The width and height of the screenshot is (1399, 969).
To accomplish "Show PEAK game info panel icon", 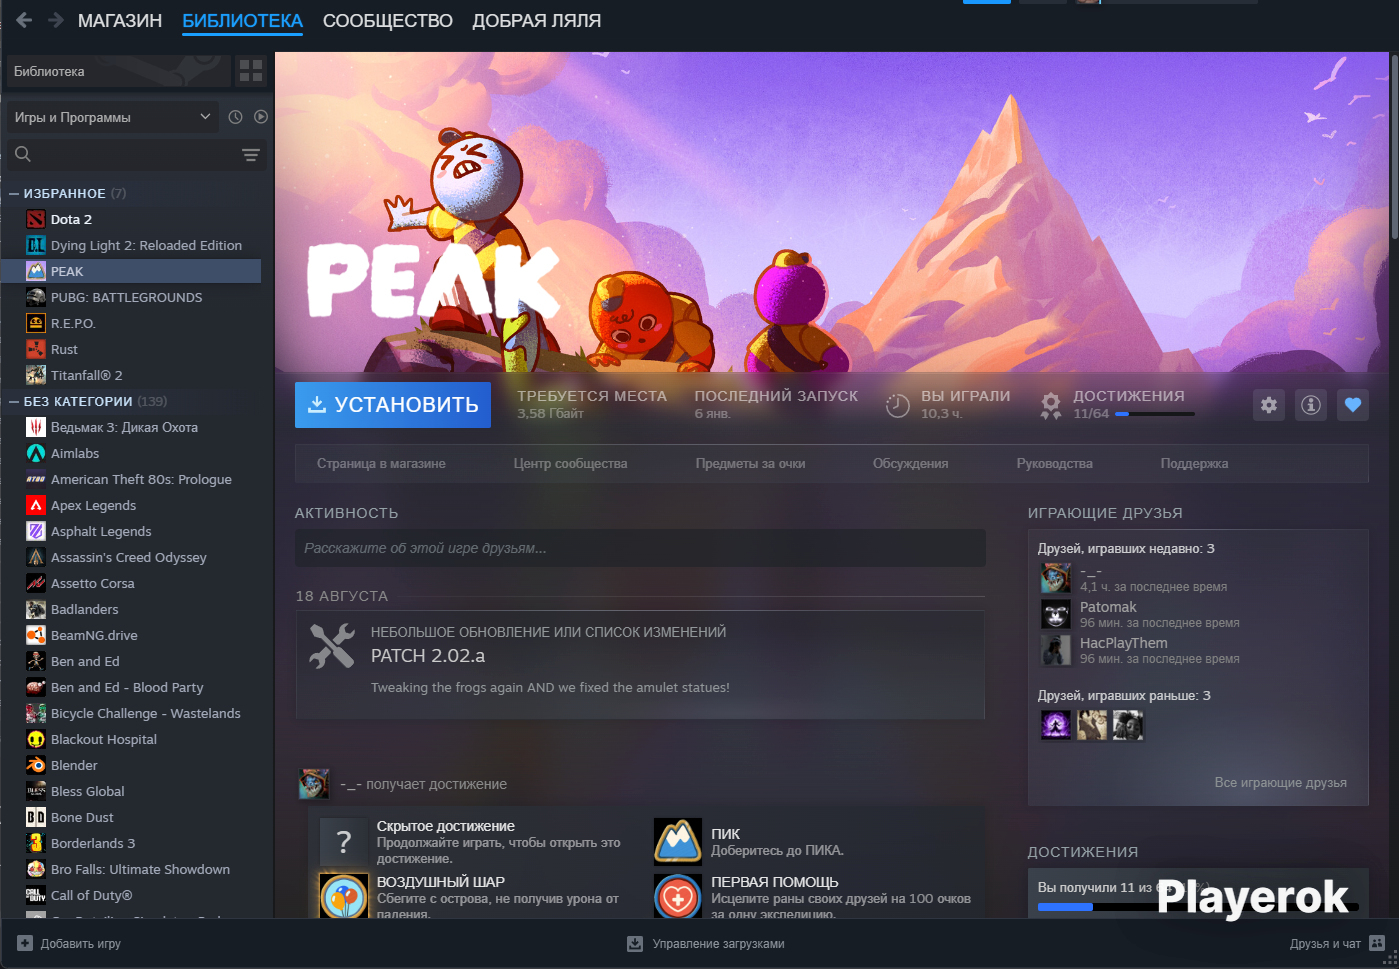I will point(1311,405).
